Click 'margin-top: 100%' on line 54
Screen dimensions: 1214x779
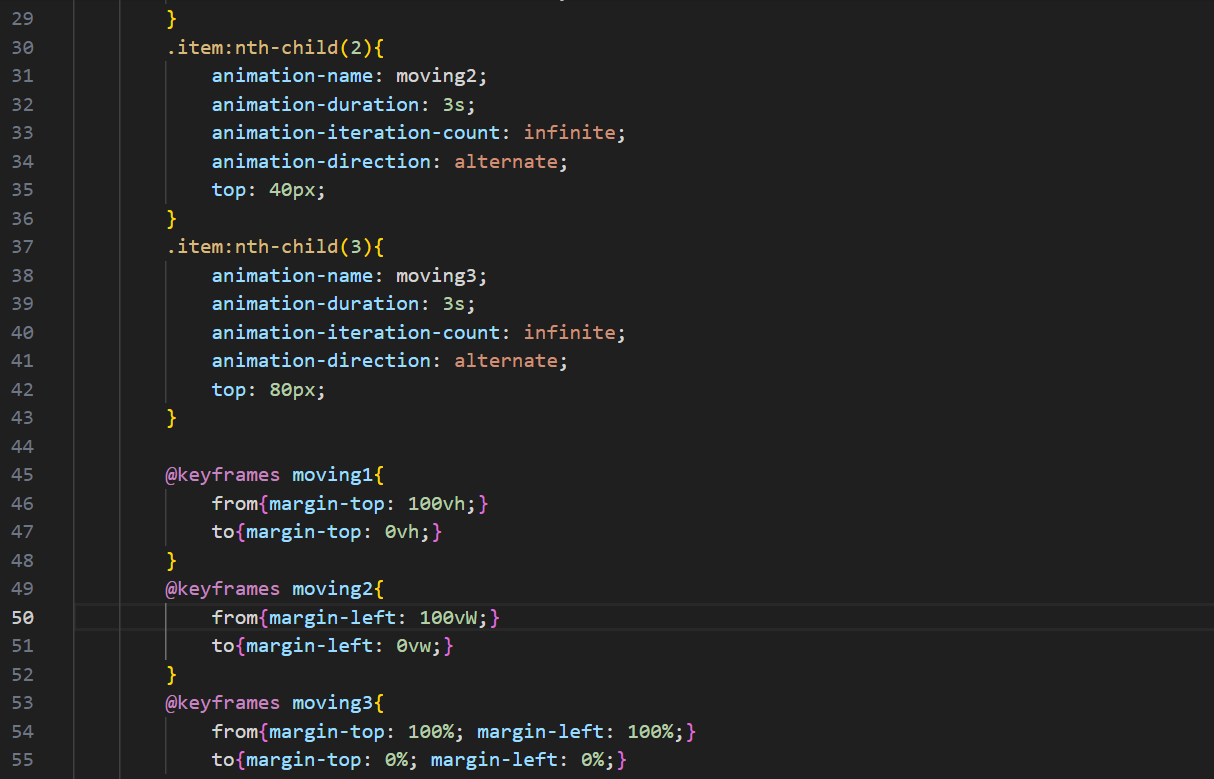pyautogui.click(x=362, y=732)
